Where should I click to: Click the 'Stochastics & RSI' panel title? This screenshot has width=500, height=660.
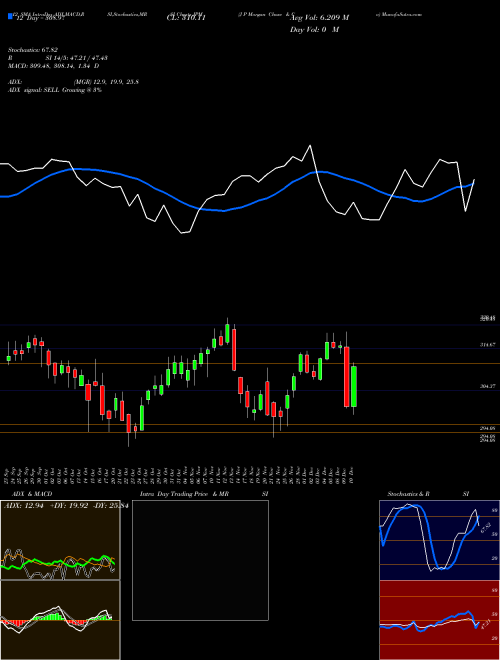click(428, 494)
